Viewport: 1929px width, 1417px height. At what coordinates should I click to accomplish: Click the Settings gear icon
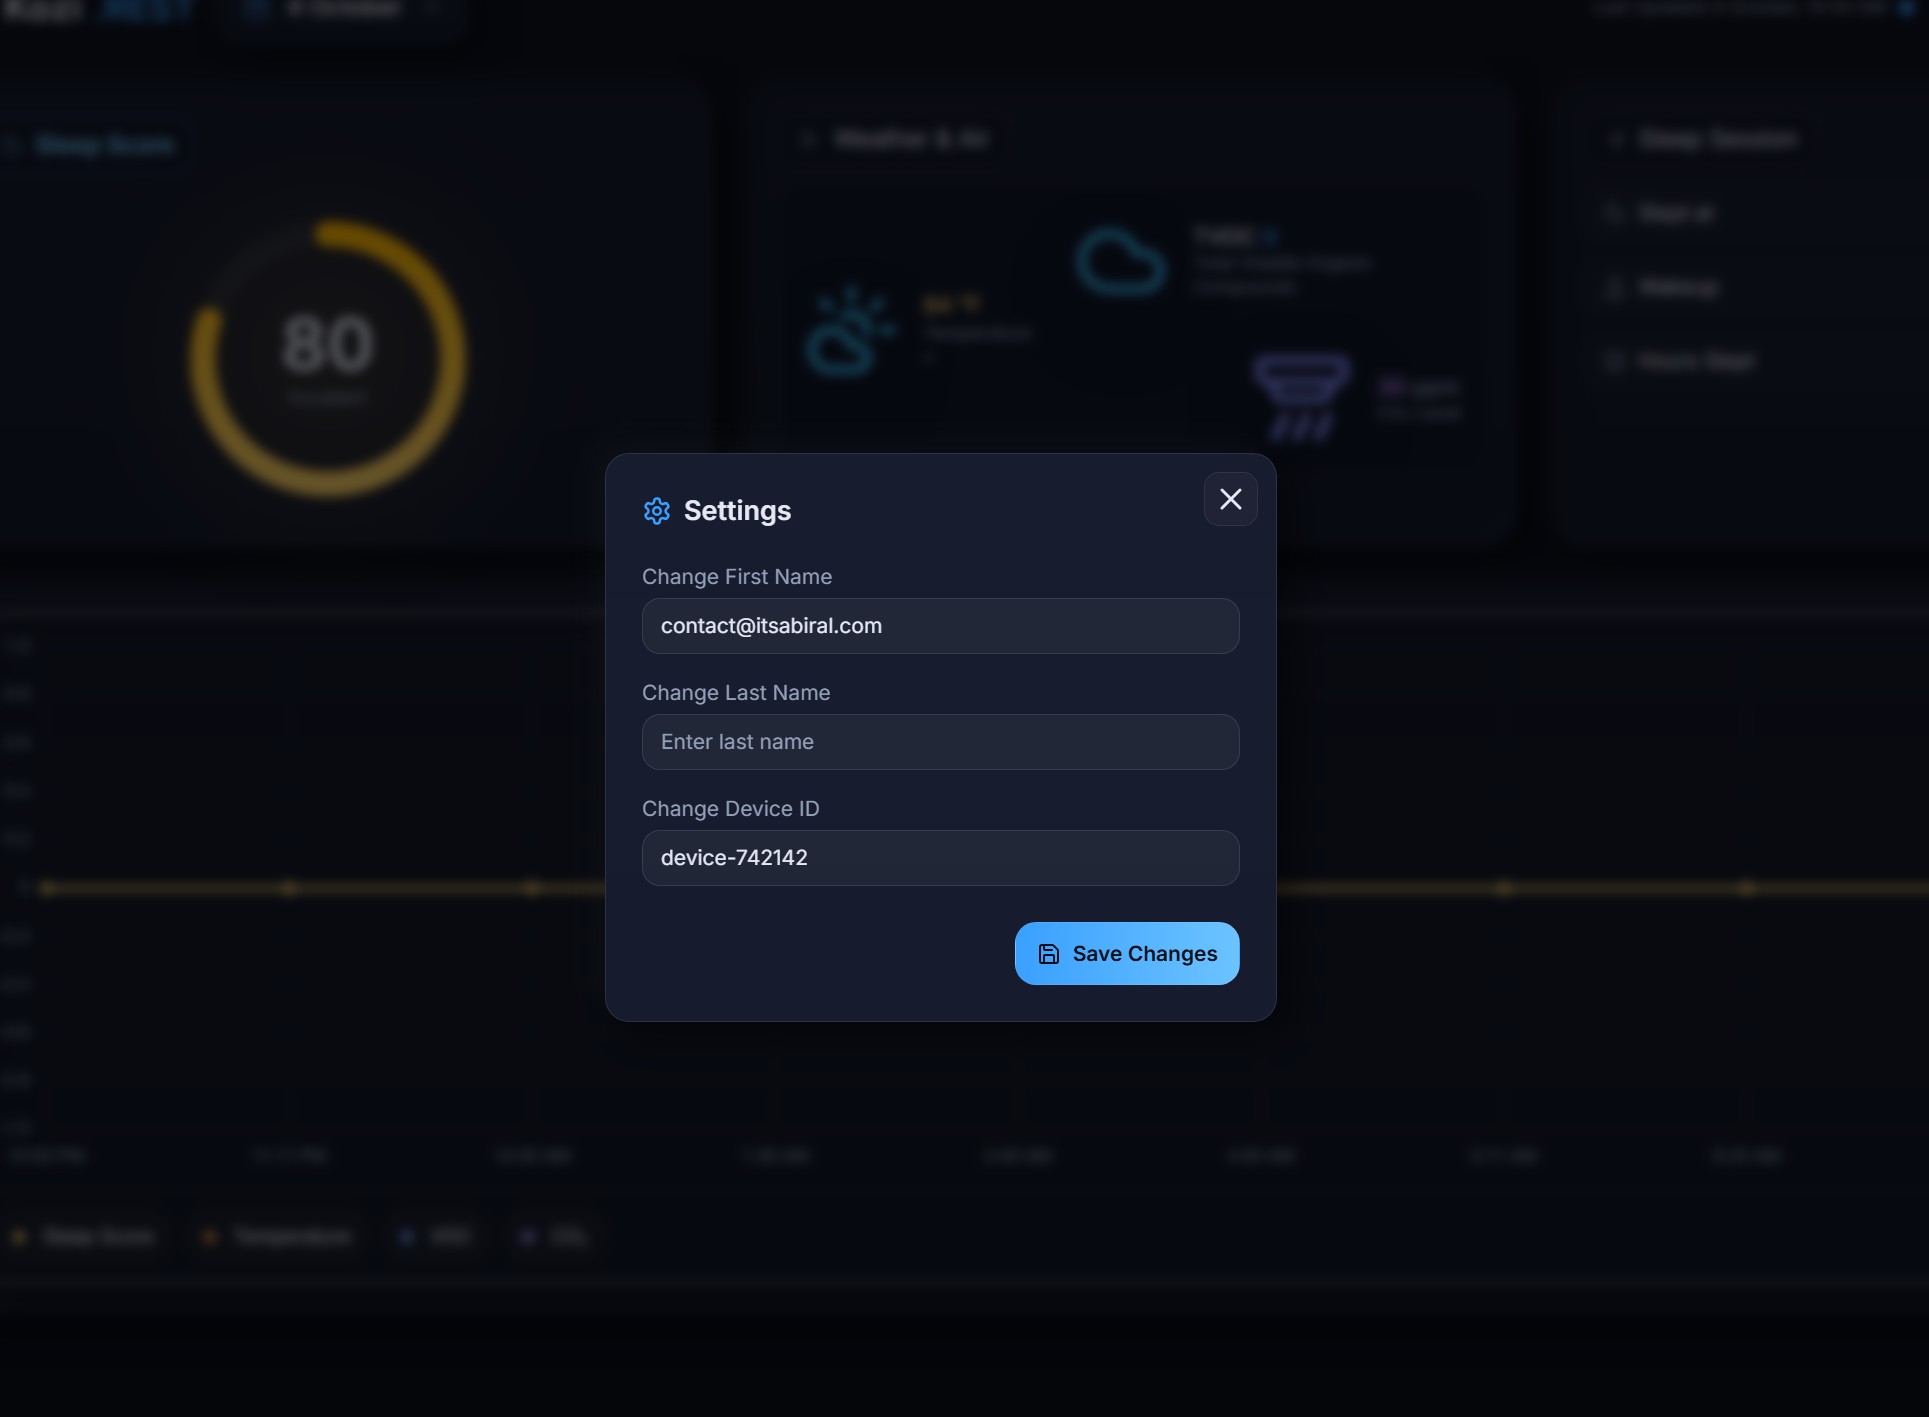click(656, 511)
